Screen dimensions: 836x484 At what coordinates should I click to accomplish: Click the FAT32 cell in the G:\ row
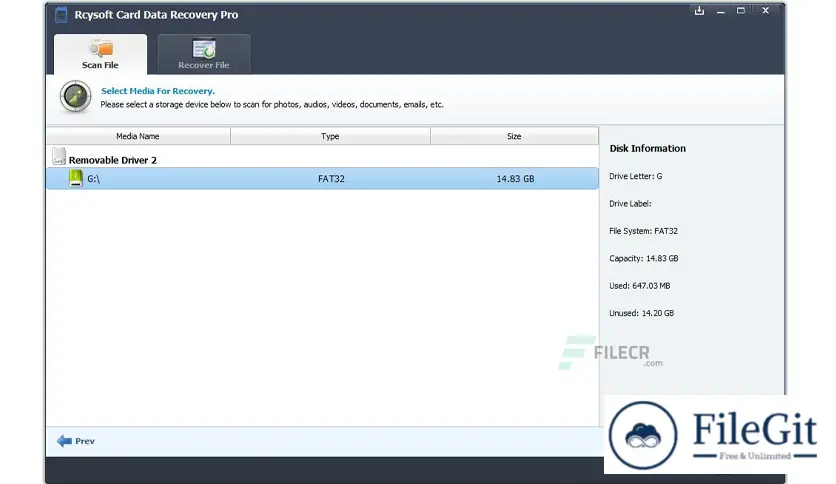(x=331, y=179)
